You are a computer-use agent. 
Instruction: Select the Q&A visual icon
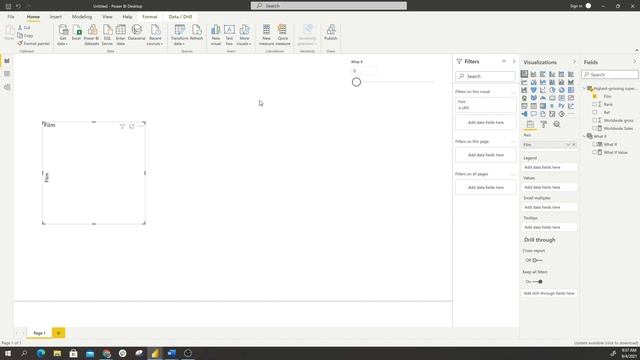533,114
